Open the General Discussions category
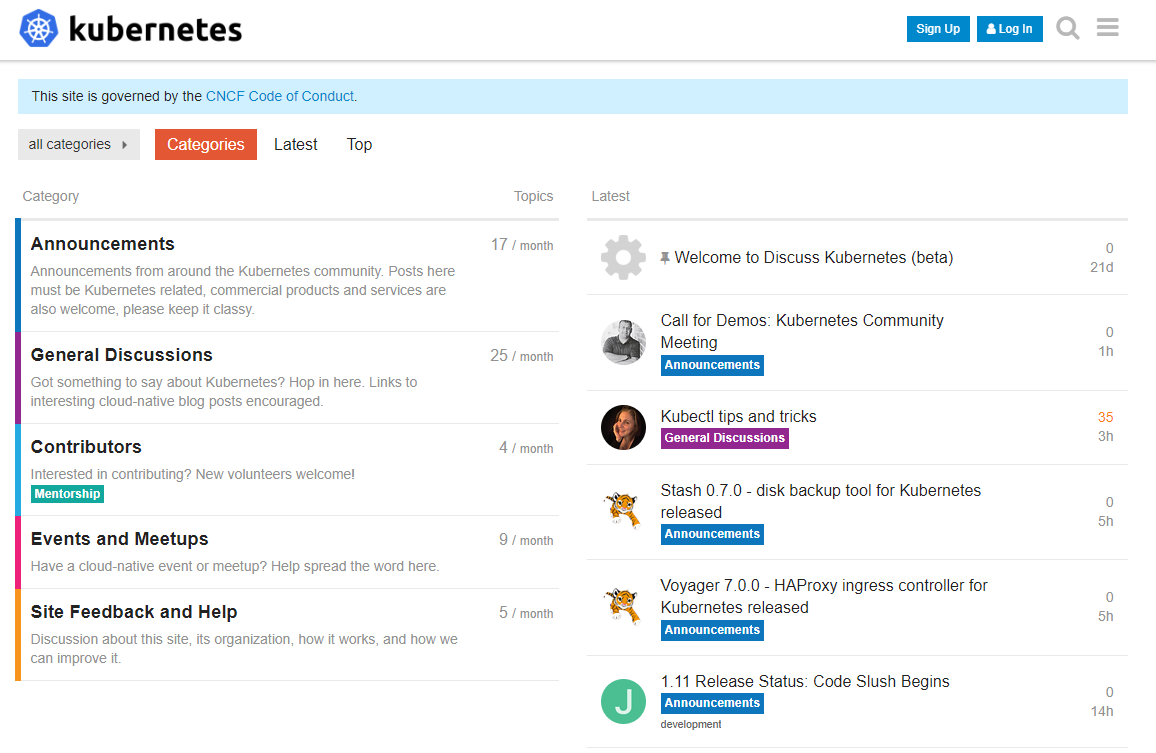This screenshot has height=753, width=1156. click(121, 355)
